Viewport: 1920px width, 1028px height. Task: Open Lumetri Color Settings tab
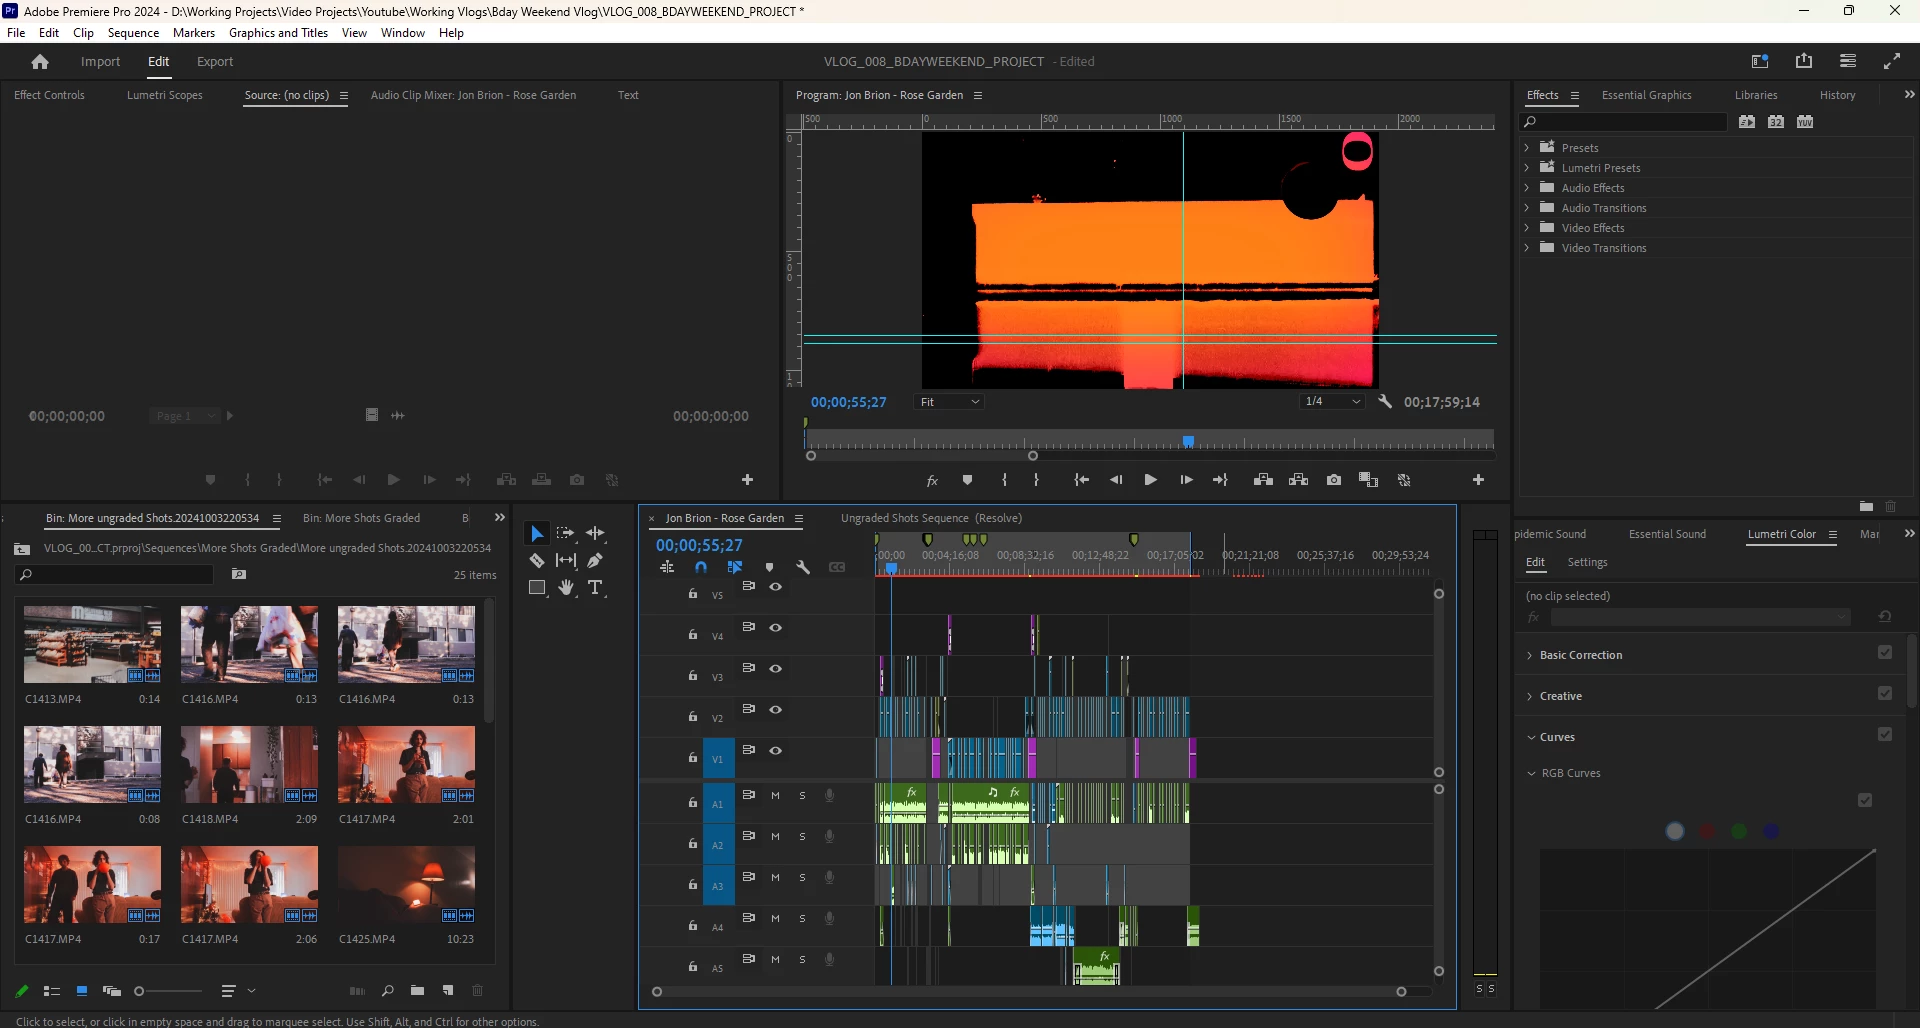pyautogui.click(x=1587, y=563)
